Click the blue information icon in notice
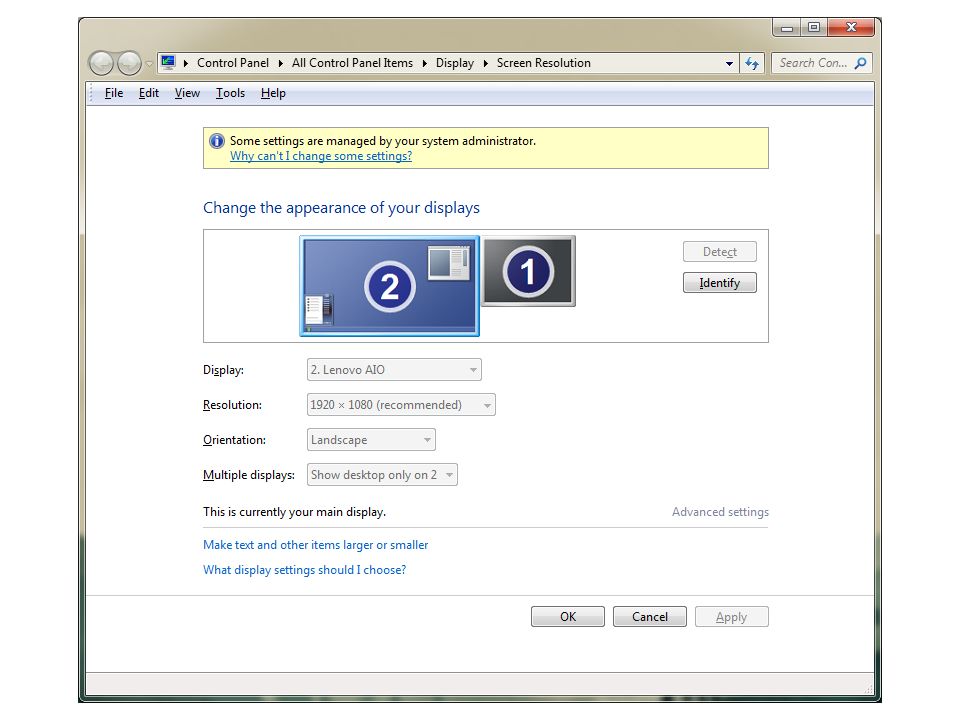Viewport: 960px width, 720px height. click(x=217, y=141)
